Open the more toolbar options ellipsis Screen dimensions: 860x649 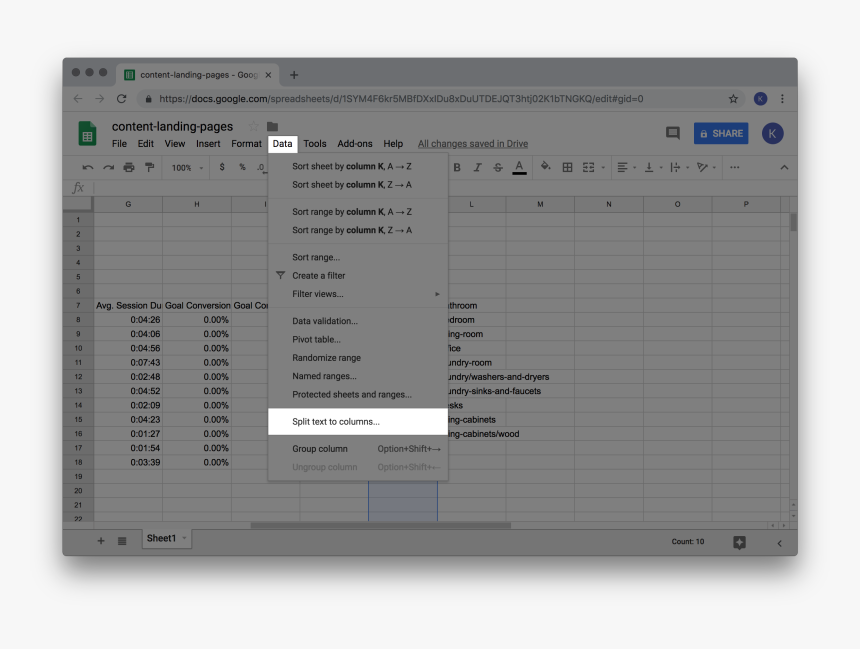[734, 167]
